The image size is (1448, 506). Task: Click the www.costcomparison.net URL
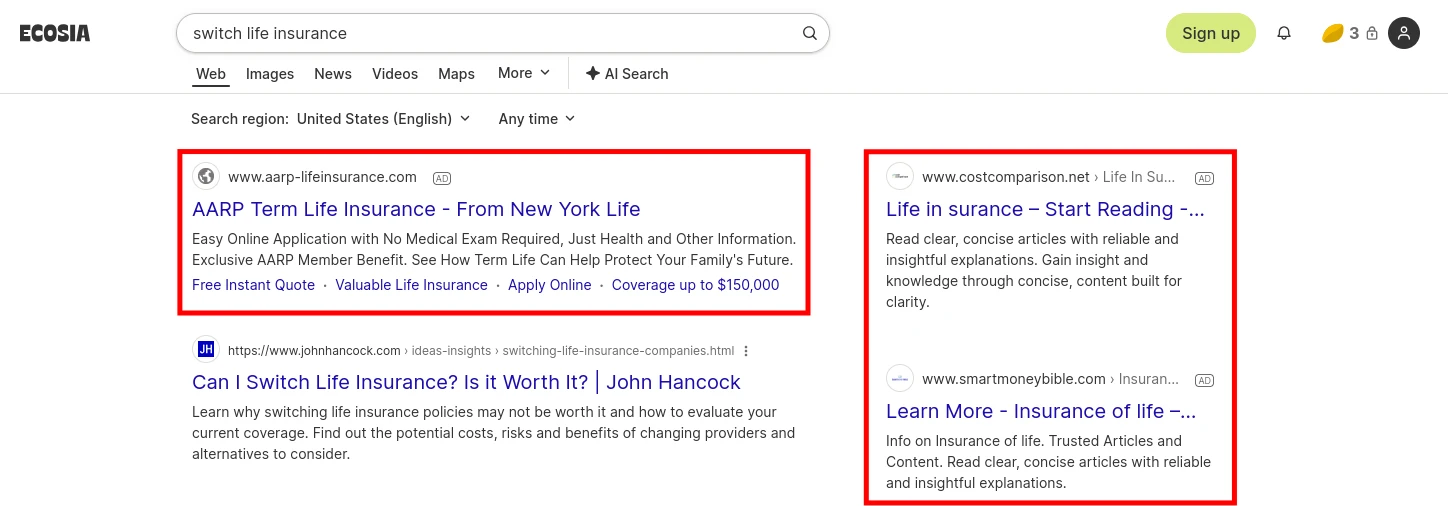coord(1005,177)
